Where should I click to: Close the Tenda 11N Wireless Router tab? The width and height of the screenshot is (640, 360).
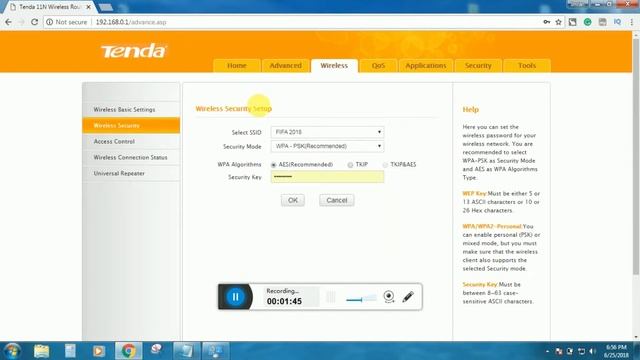tap(89, 7)
